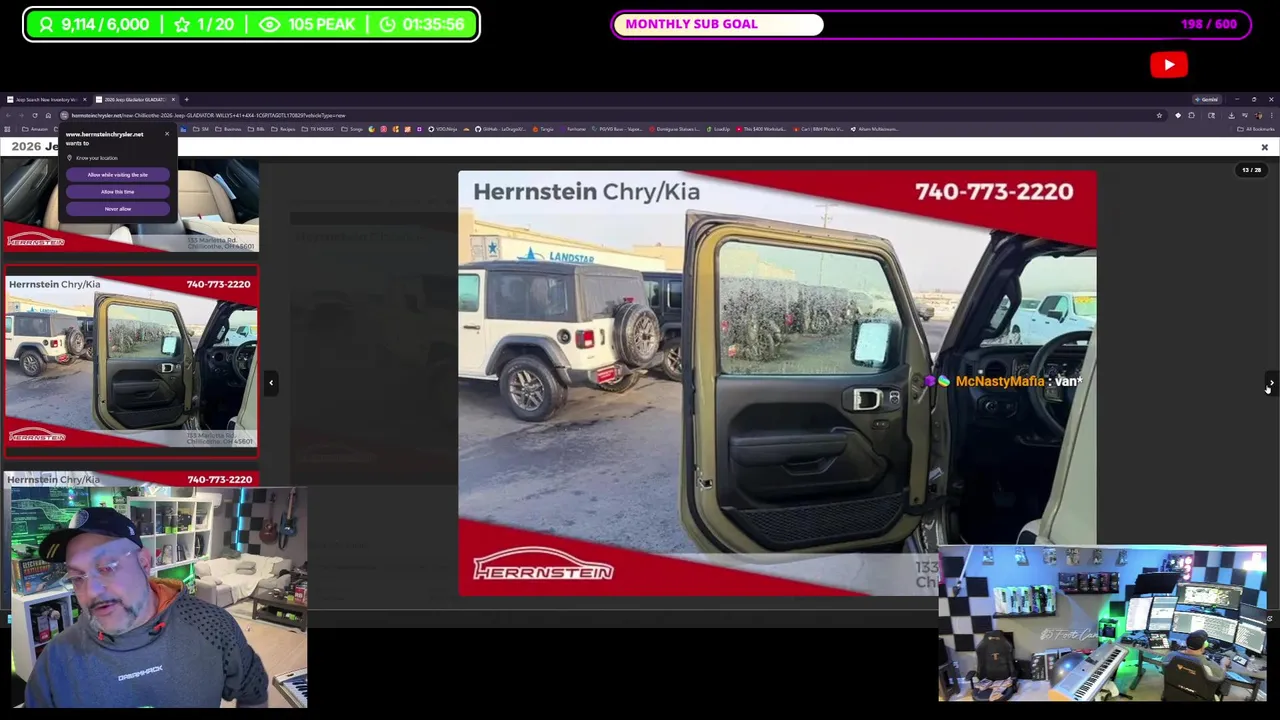Click the 13 / 28 photo counter
1280x720 pixels.
pyautogui.click(x=1251, y=170)
